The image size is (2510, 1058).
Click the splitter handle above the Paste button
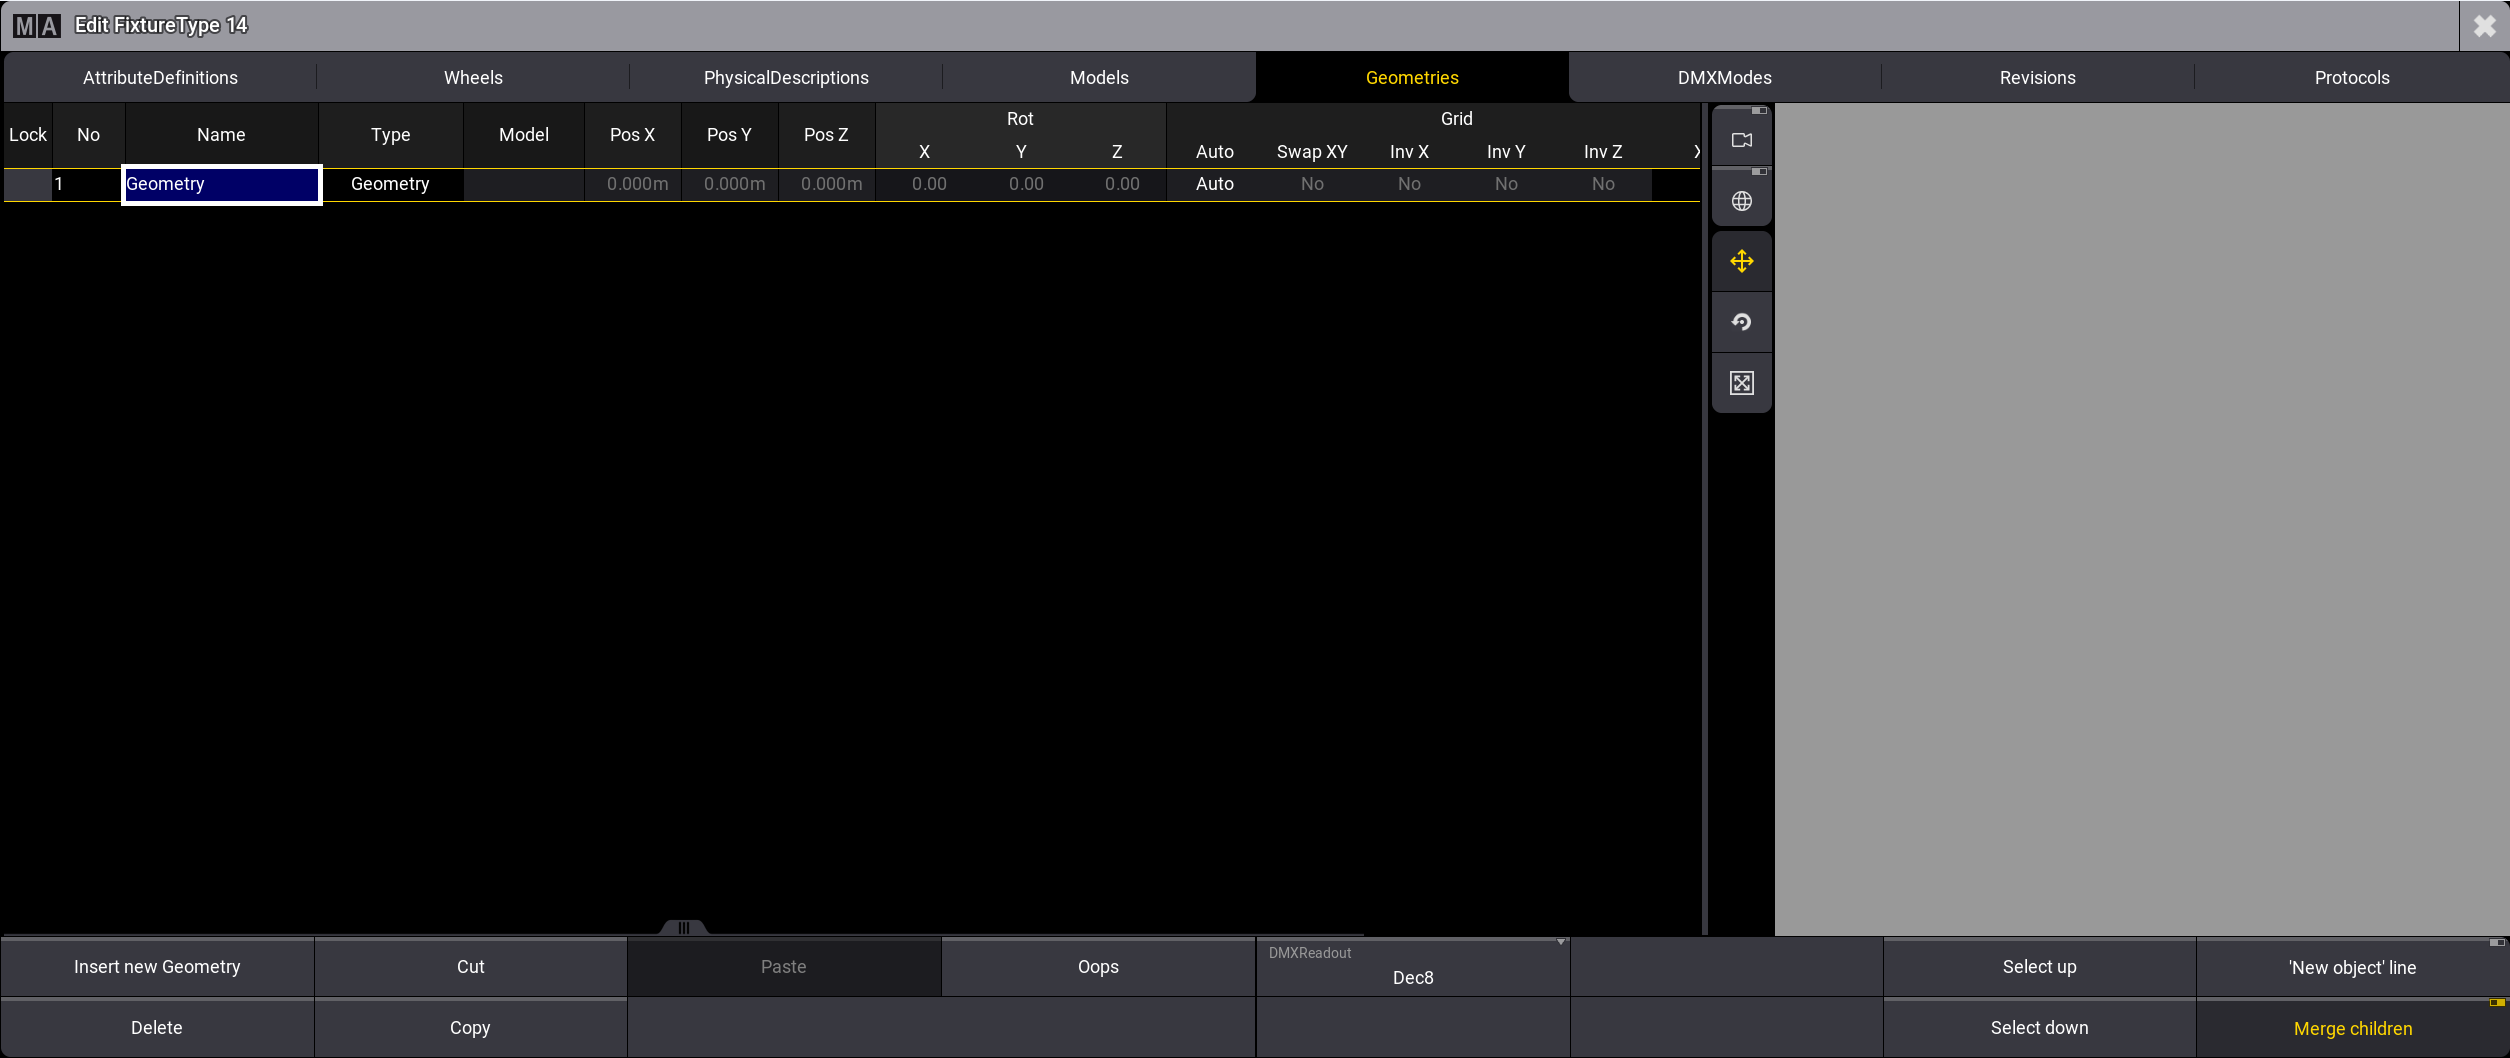(684, 928)
